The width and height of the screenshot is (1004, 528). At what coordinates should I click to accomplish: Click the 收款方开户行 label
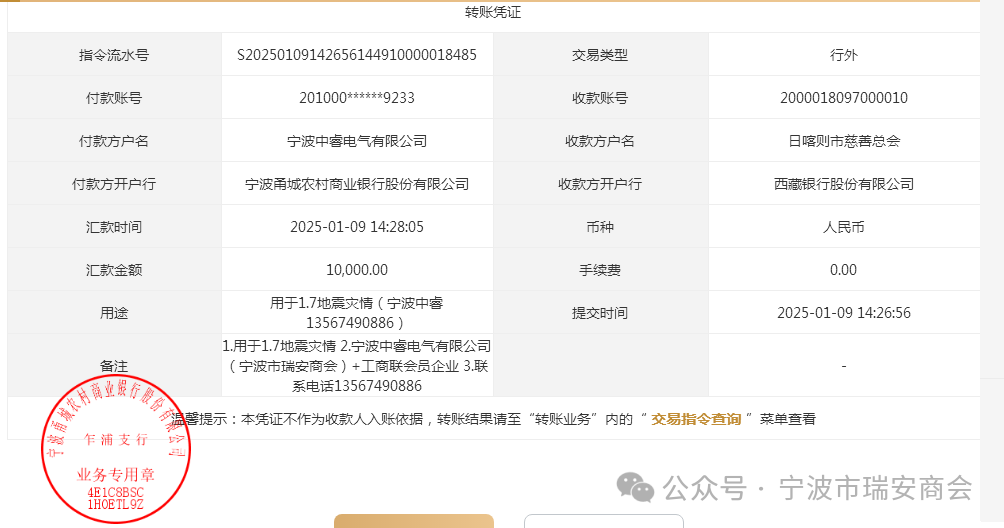[x=600, y=184]
